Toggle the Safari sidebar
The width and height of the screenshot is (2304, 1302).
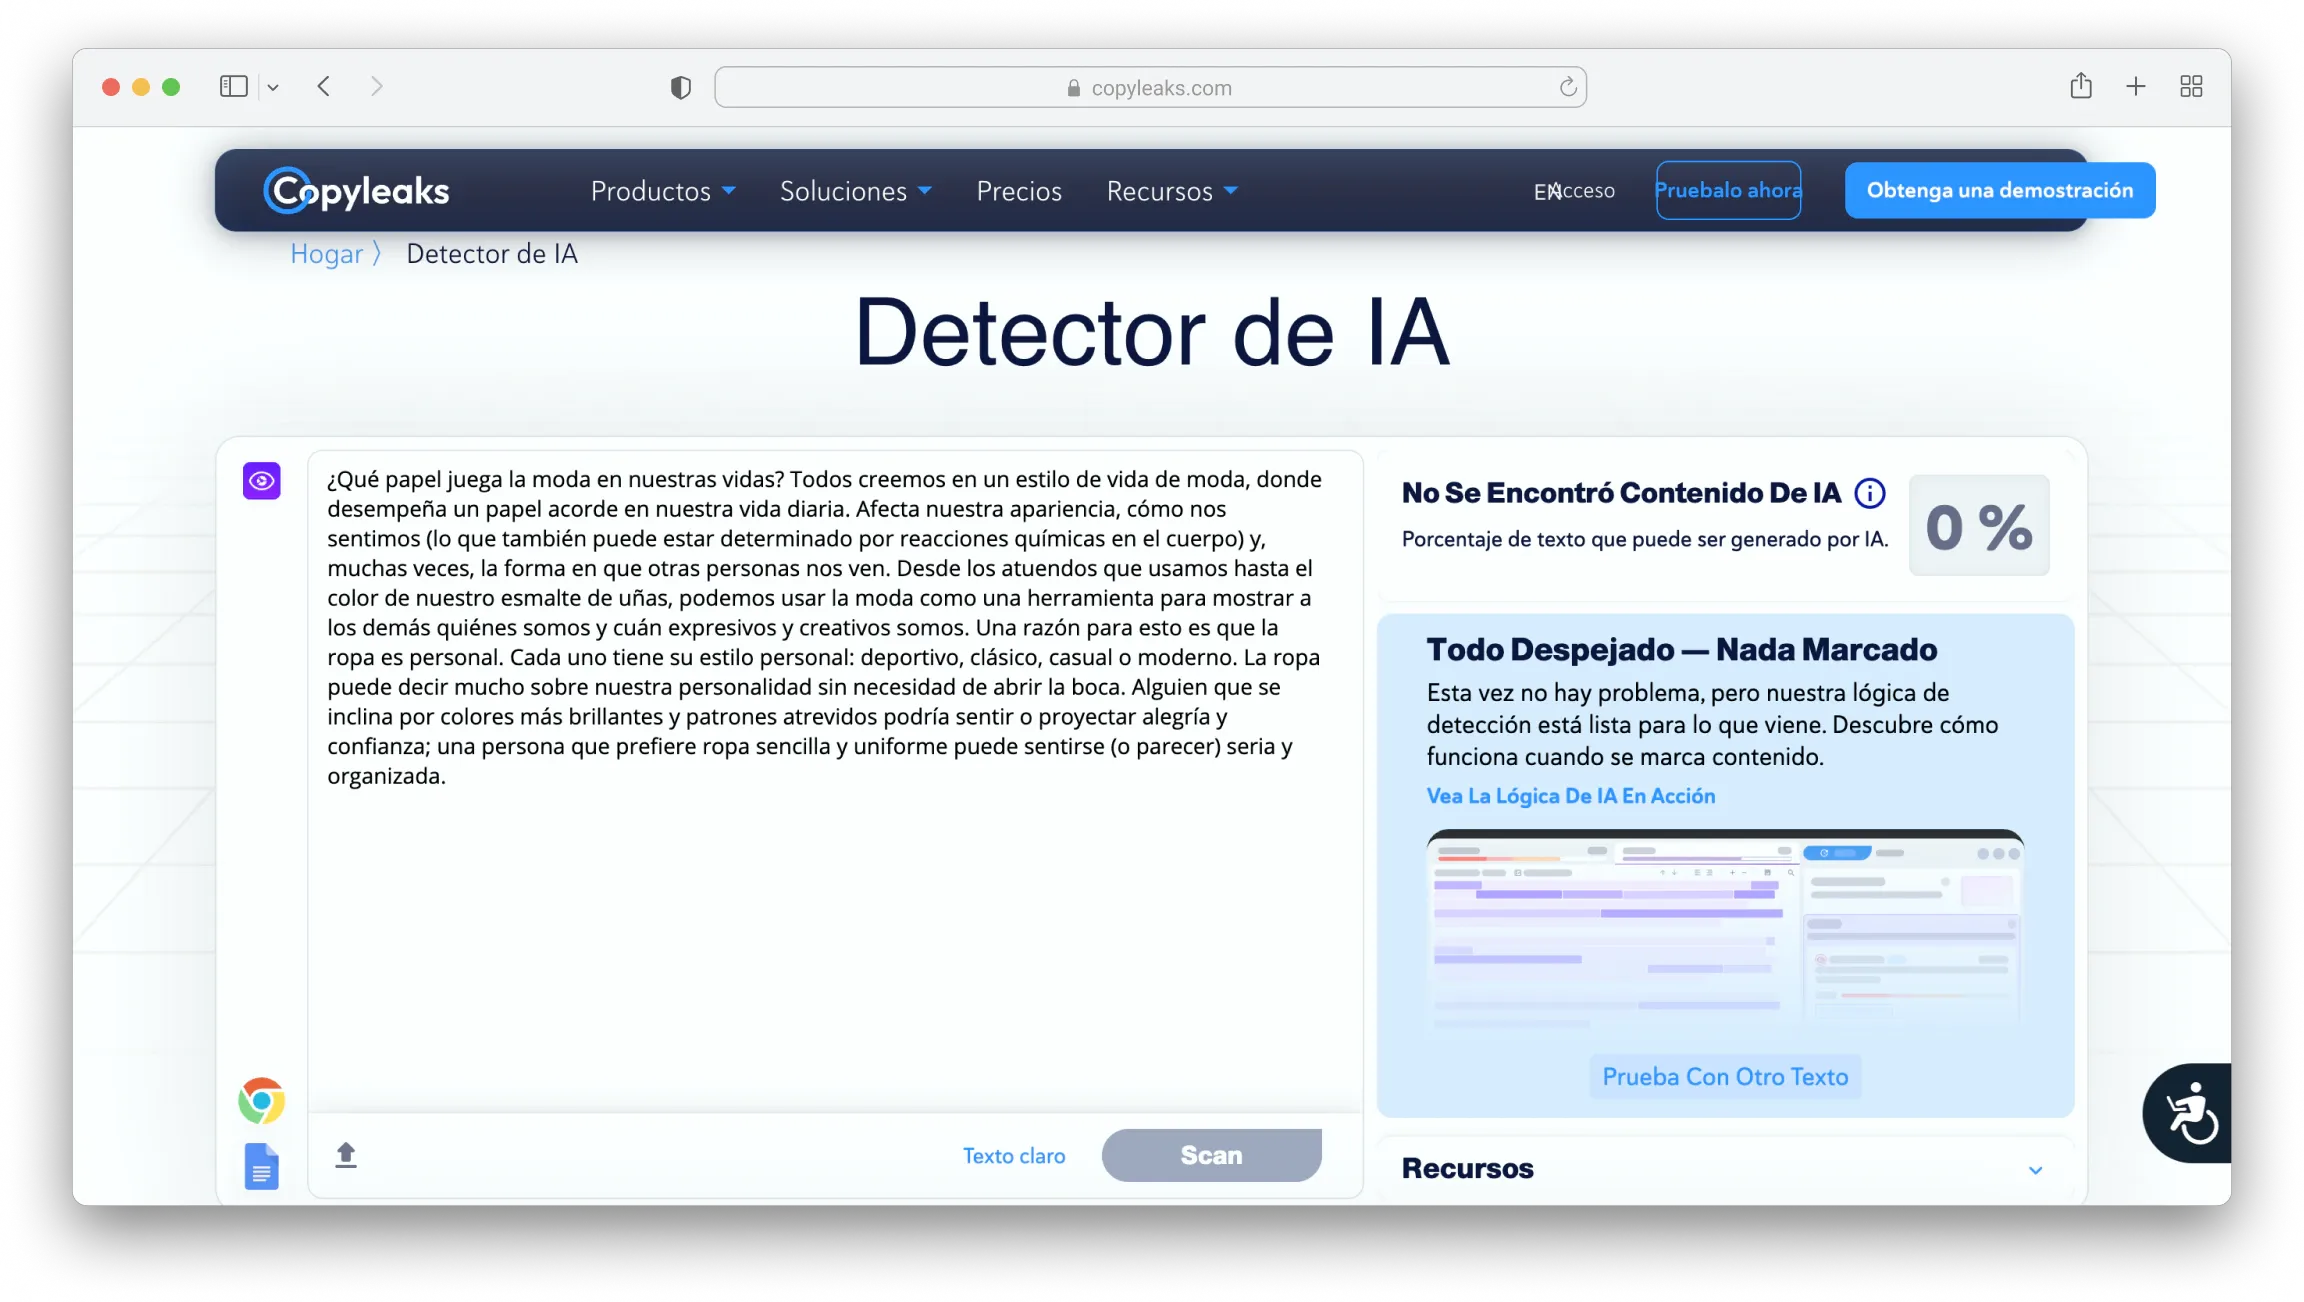click(x=233, y=87)
